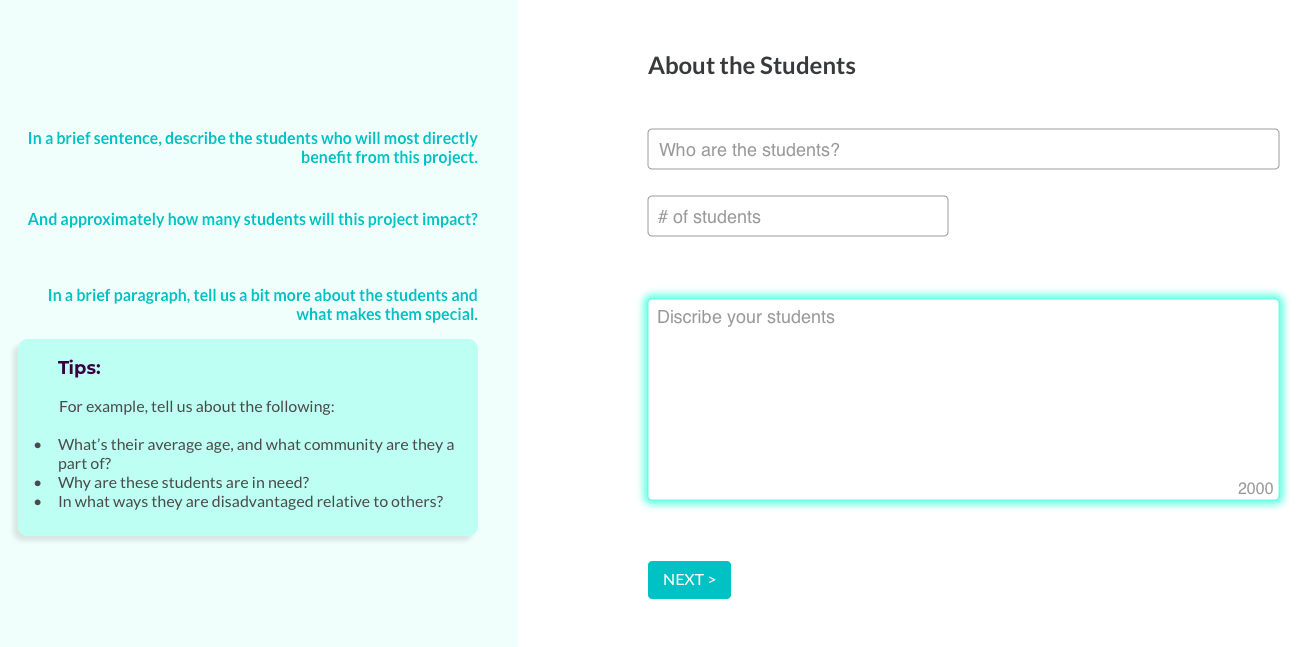1310x647 pixels.
Task: Click the bullet before 'Why are these students'
Action: point(38,482)
